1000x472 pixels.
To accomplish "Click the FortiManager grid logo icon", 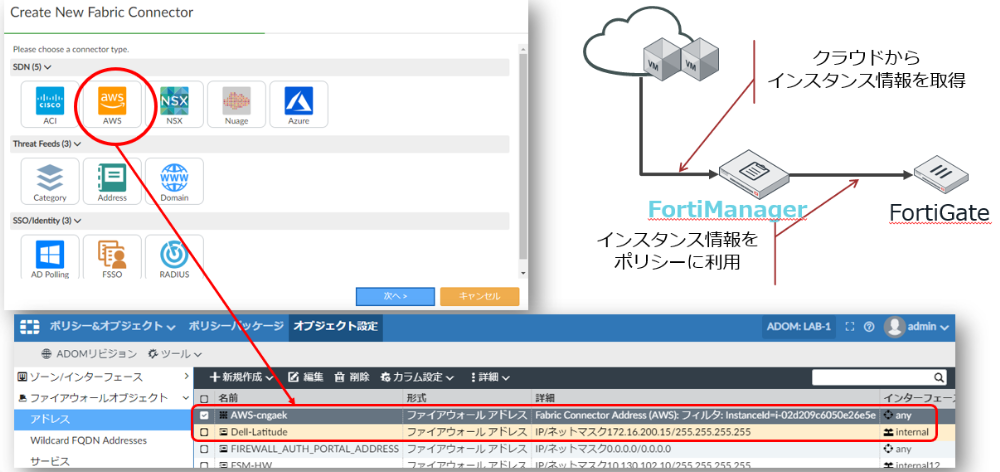I will pyautogui.click(x=30, y=327).
